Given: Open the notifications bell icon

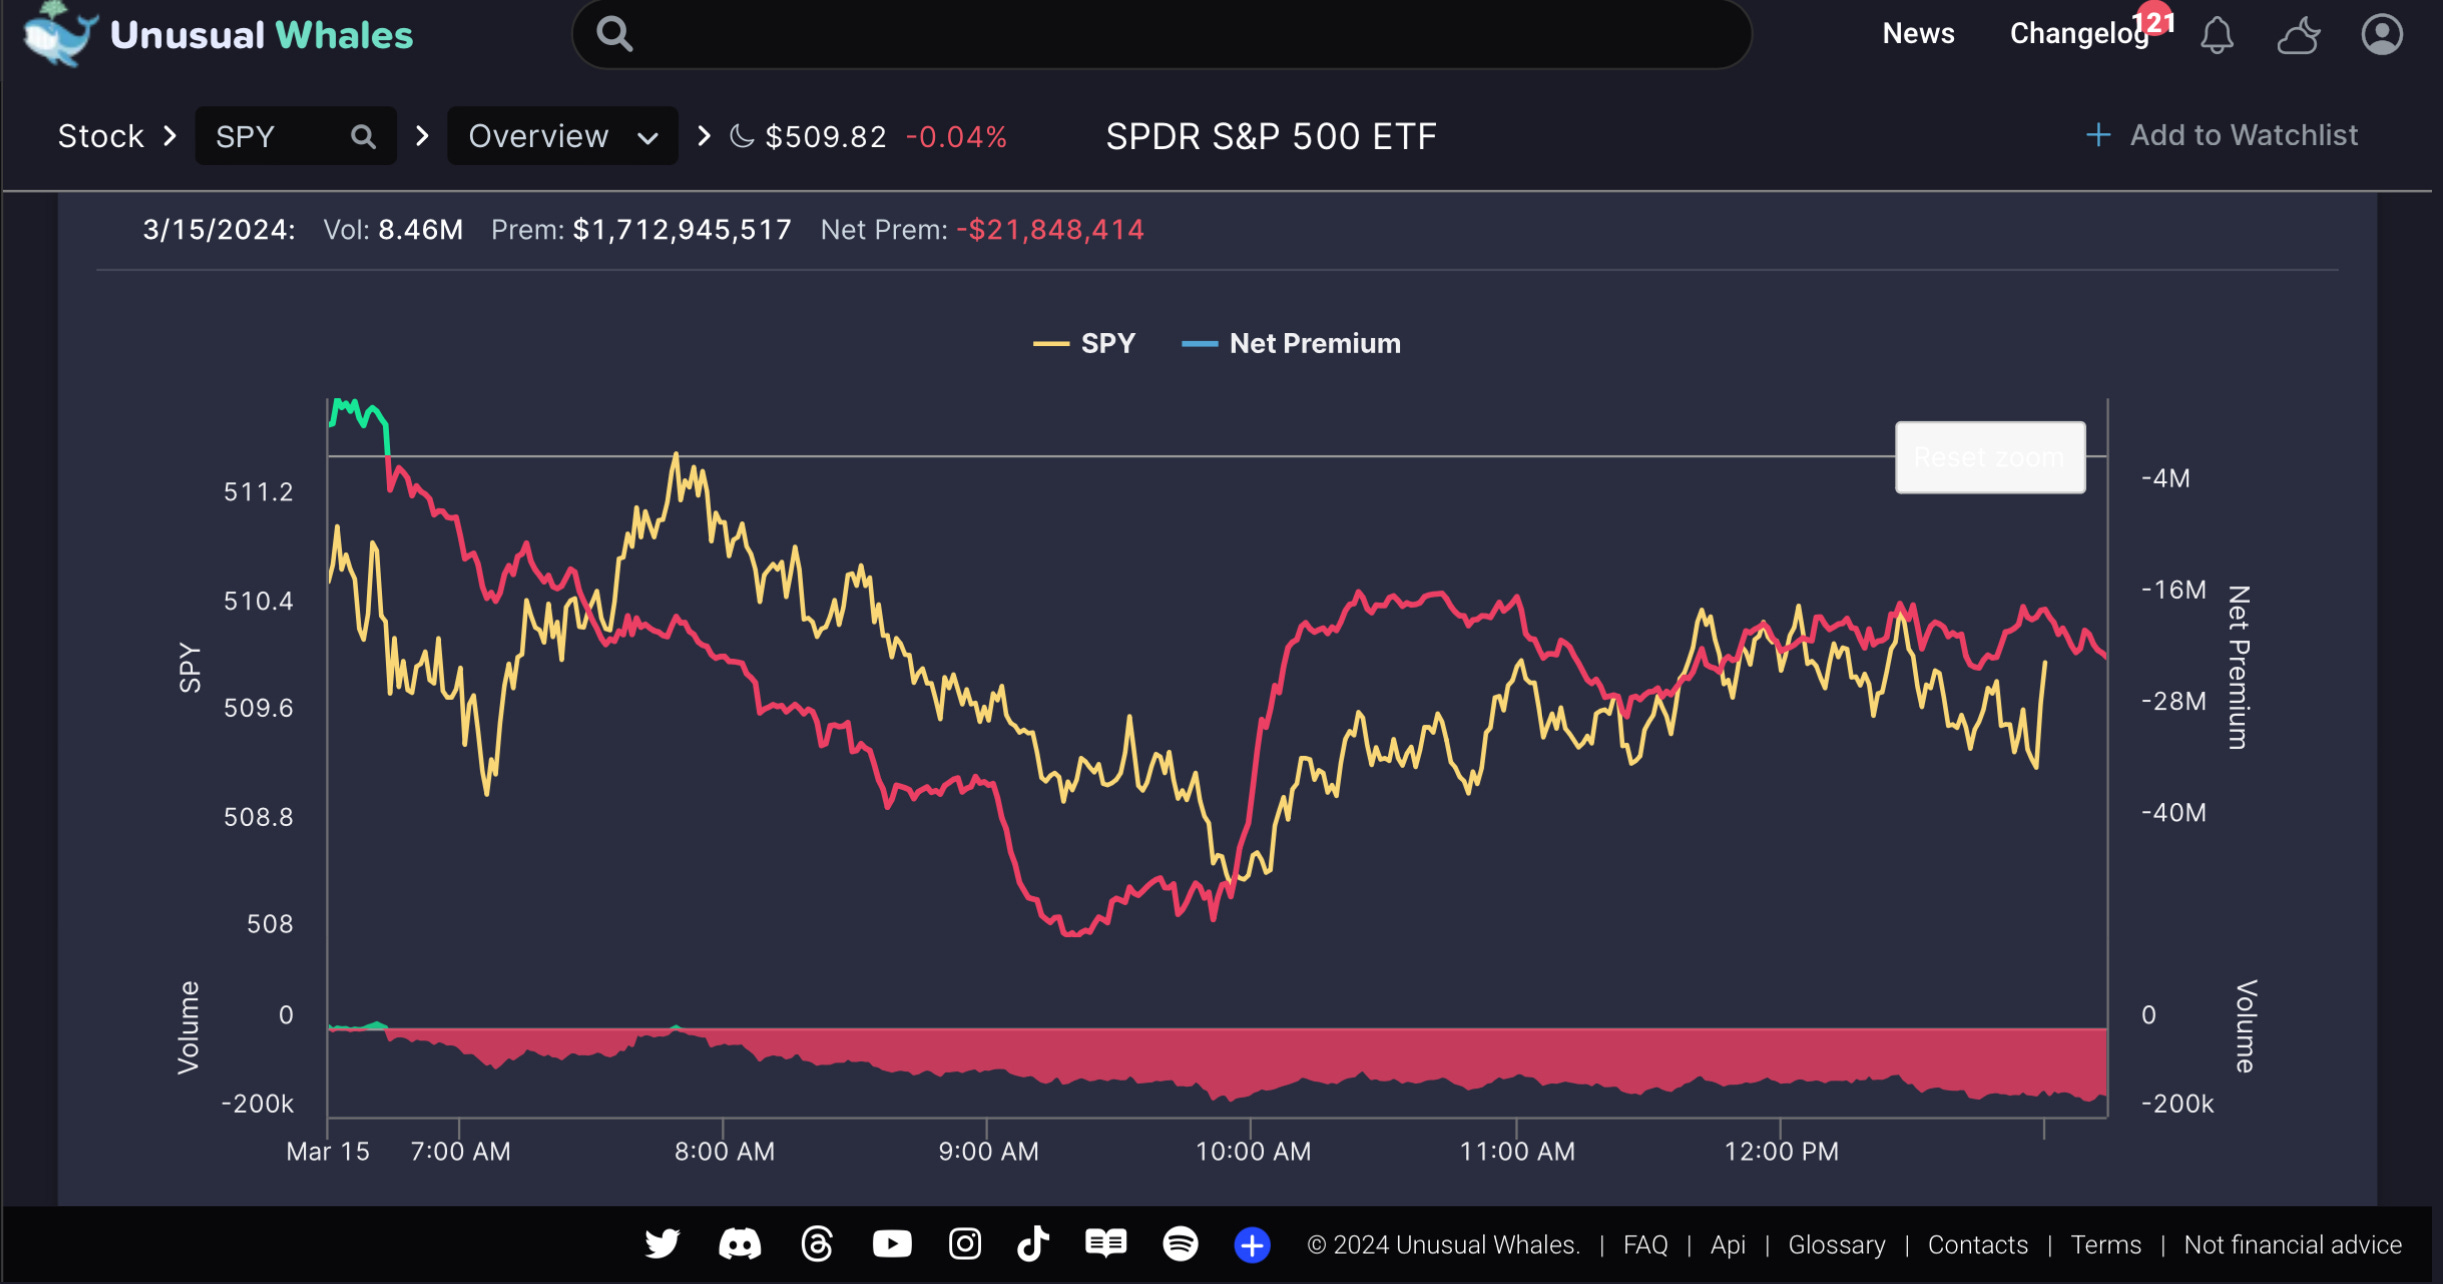Looking at the screenshot, I should pyautogui.click(x=2216, y=36).
